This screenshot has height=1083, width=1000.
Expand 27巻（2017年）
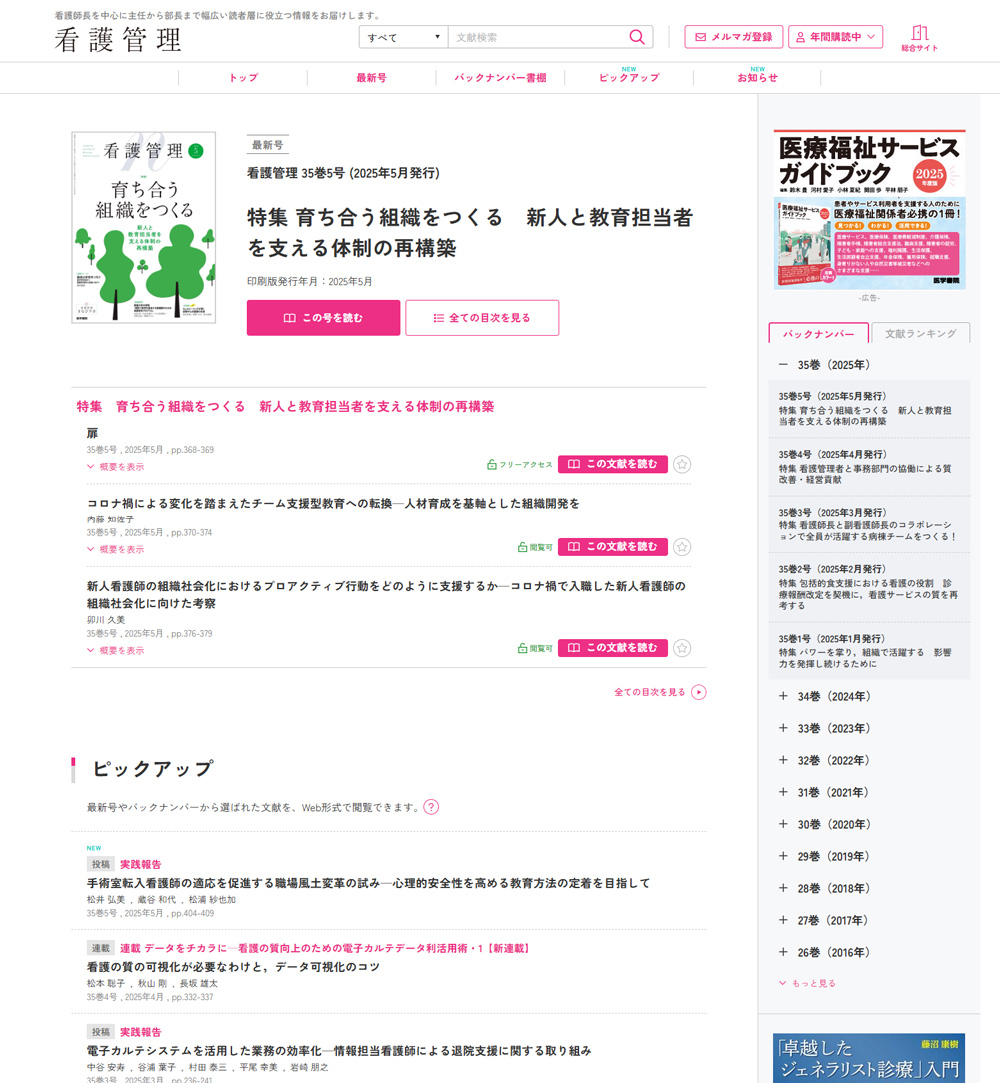coord(782,920)
